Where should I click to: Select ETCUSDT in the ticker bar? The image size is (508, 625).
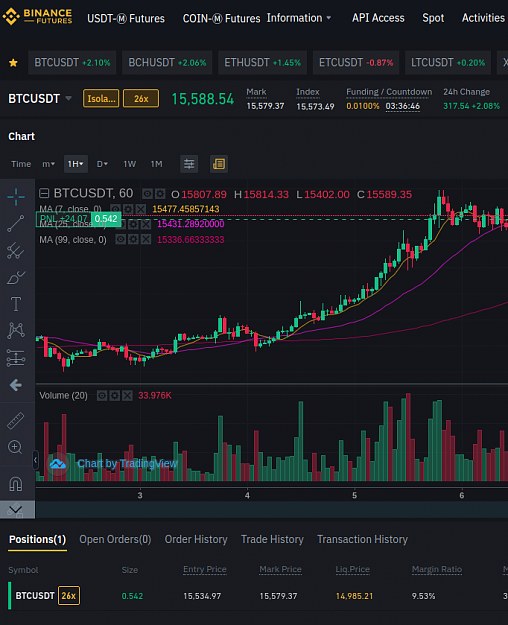pos(356,63)
